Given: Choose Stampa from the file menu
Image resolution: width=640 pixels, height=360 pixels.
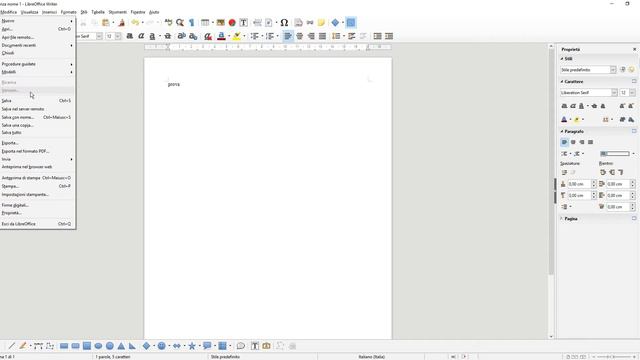Looking at the screenshot, I should coord(37,186).
